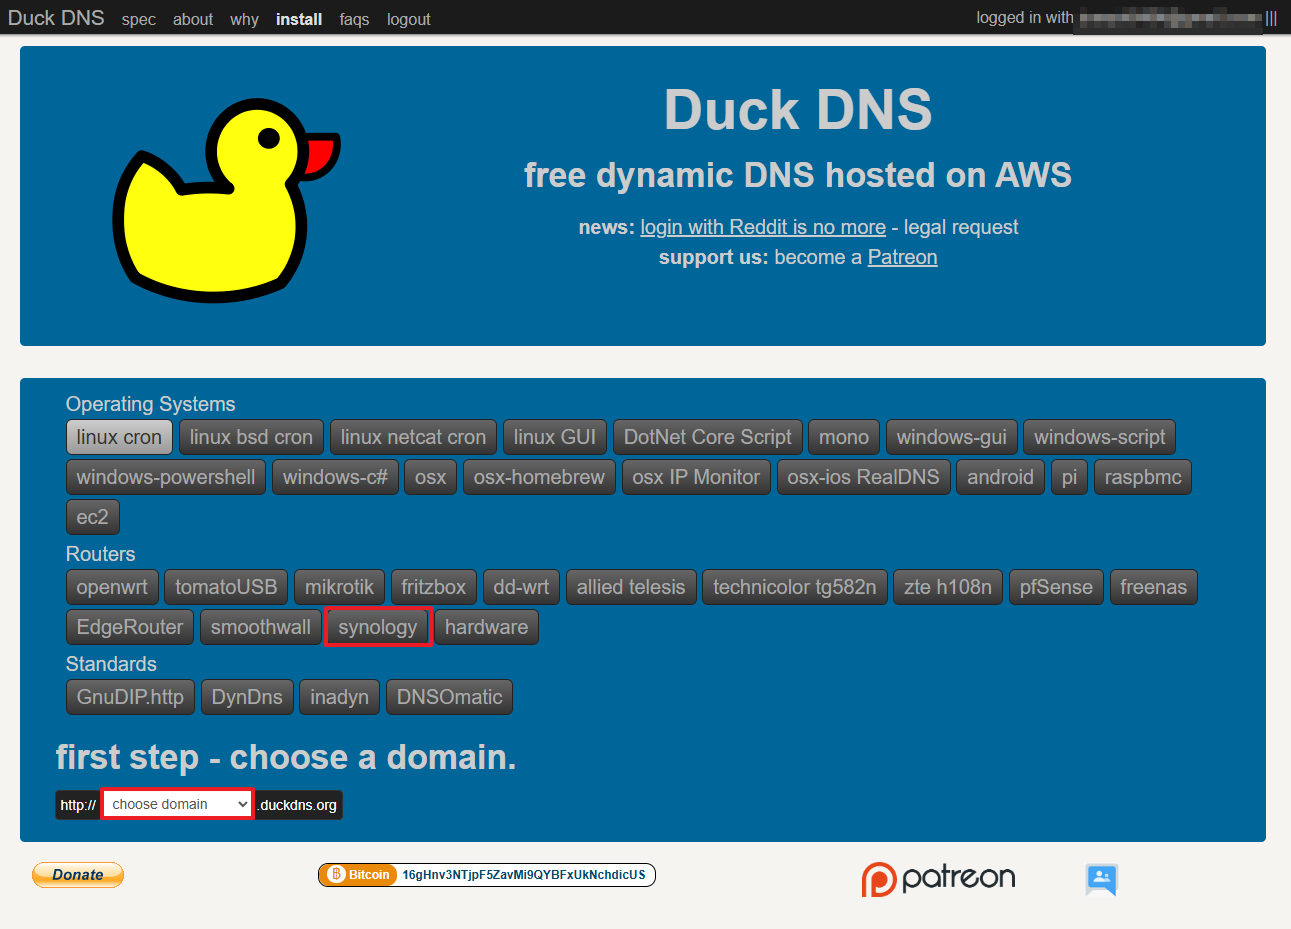This screenshot has width=1291, height=929.
Task: Open the spec page in the top navigation
Action: tap(139, 19)
